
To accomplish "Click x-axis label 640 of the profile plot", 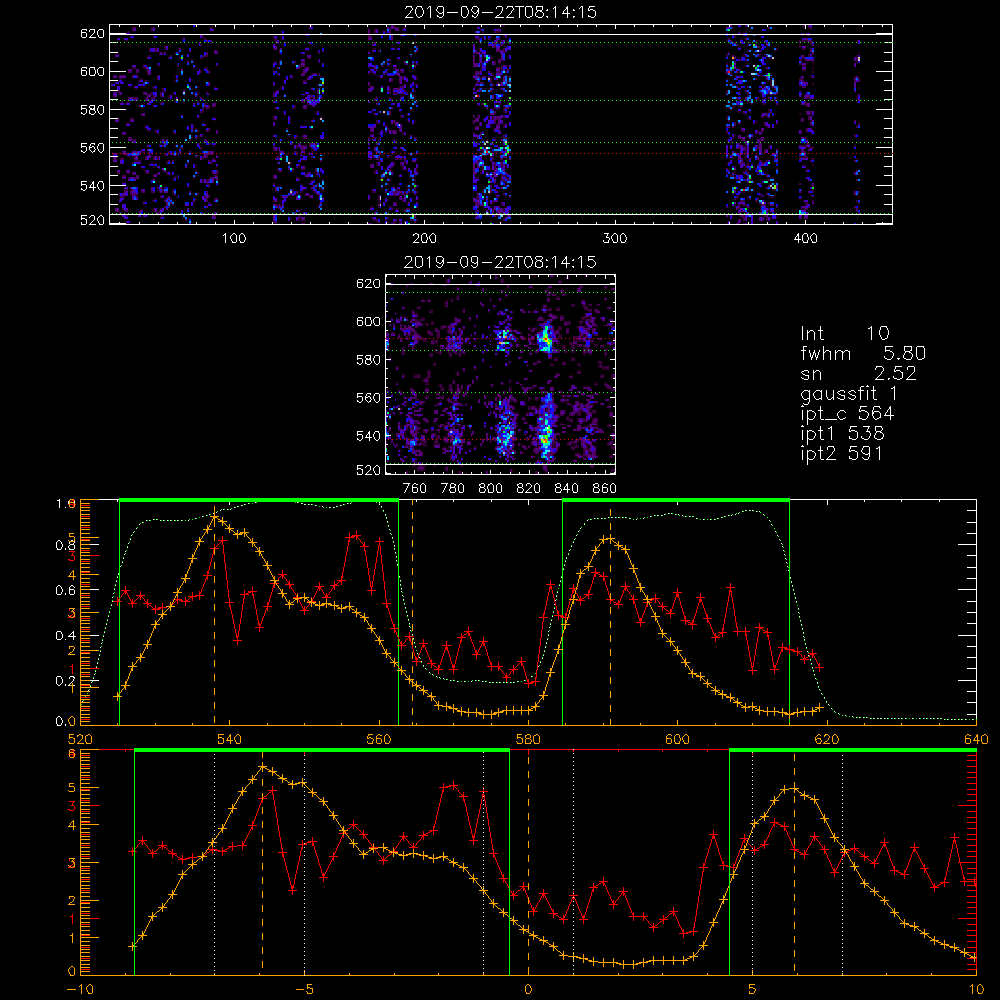I will (976, 740).
